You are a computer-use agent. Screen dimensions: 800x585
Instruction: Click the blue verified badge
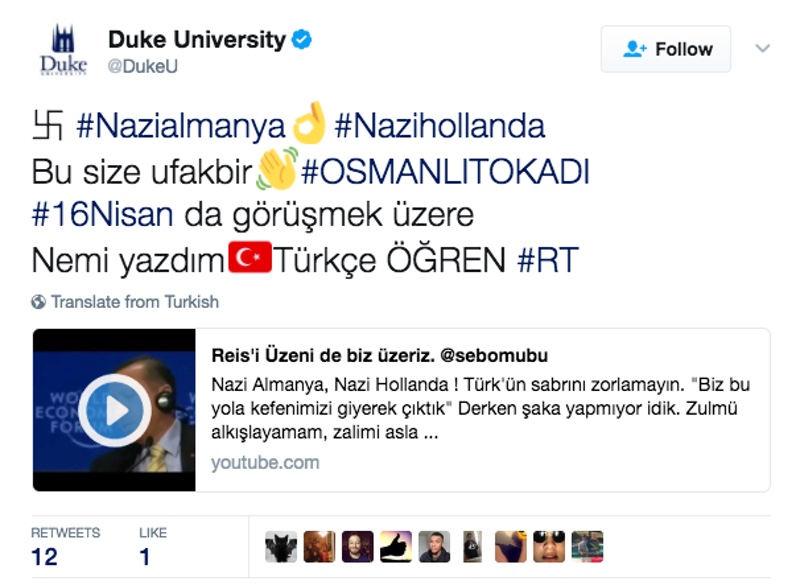(x=302, y=40)
